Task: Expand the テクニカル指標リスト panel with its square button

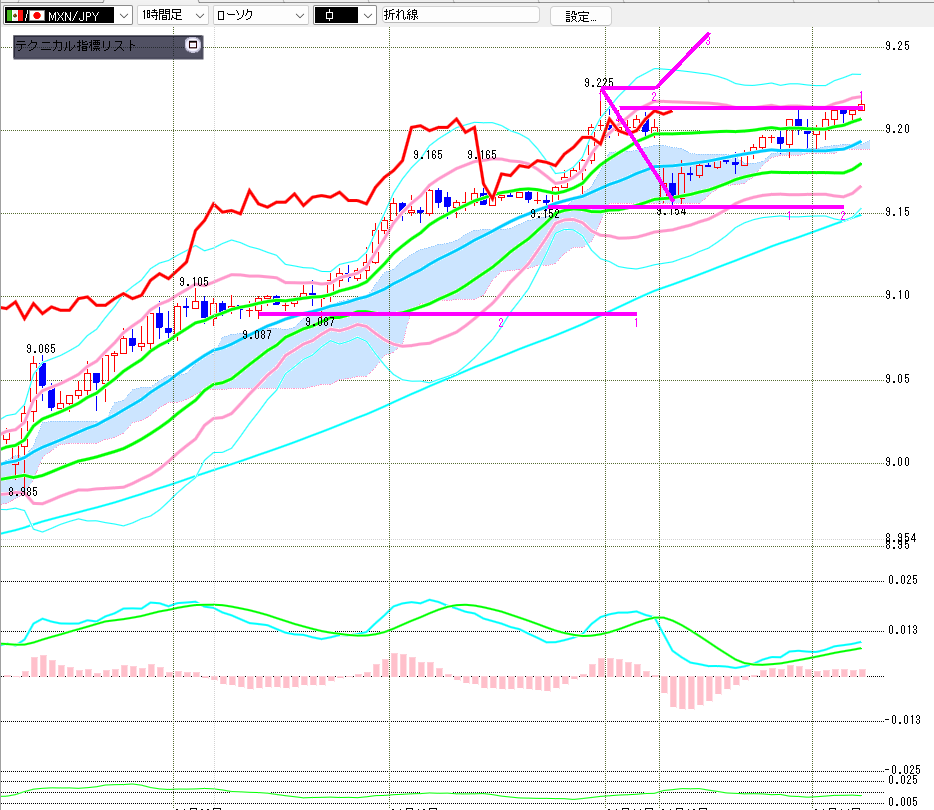Action: tap(193, 45)
